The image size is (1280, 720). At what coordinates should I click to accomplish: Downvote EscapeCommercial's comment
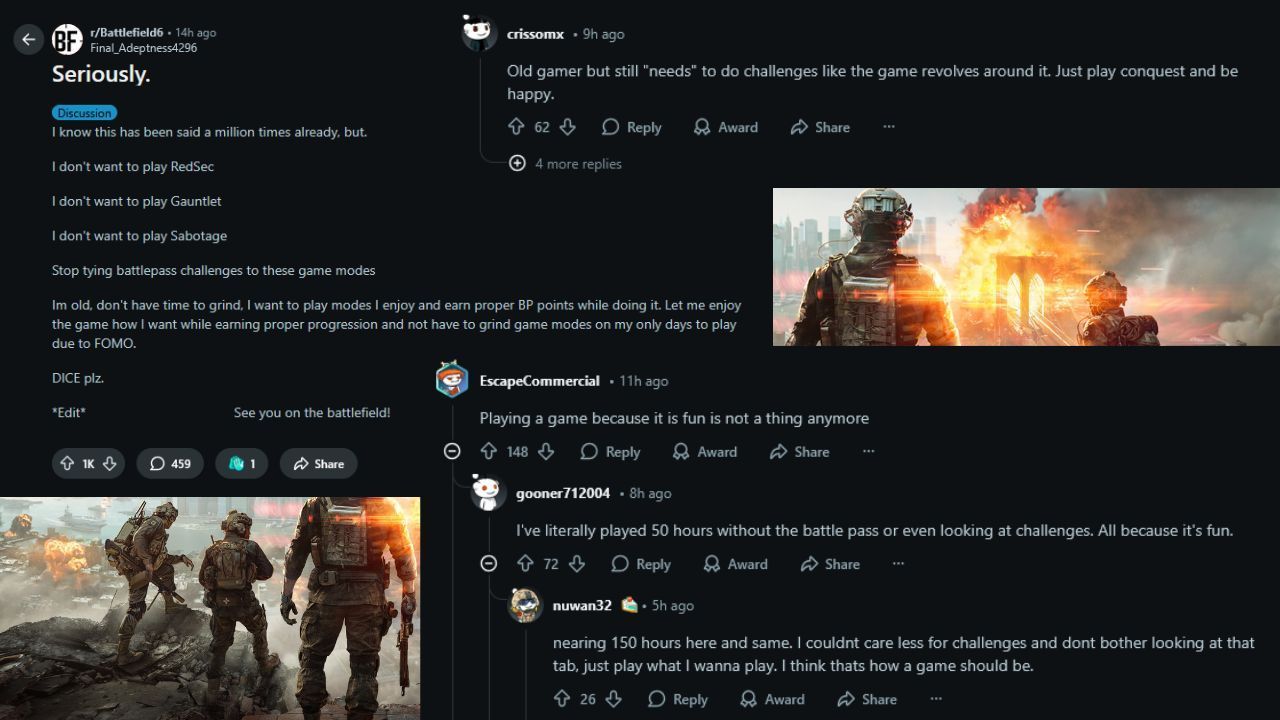[x=546, y=452]
